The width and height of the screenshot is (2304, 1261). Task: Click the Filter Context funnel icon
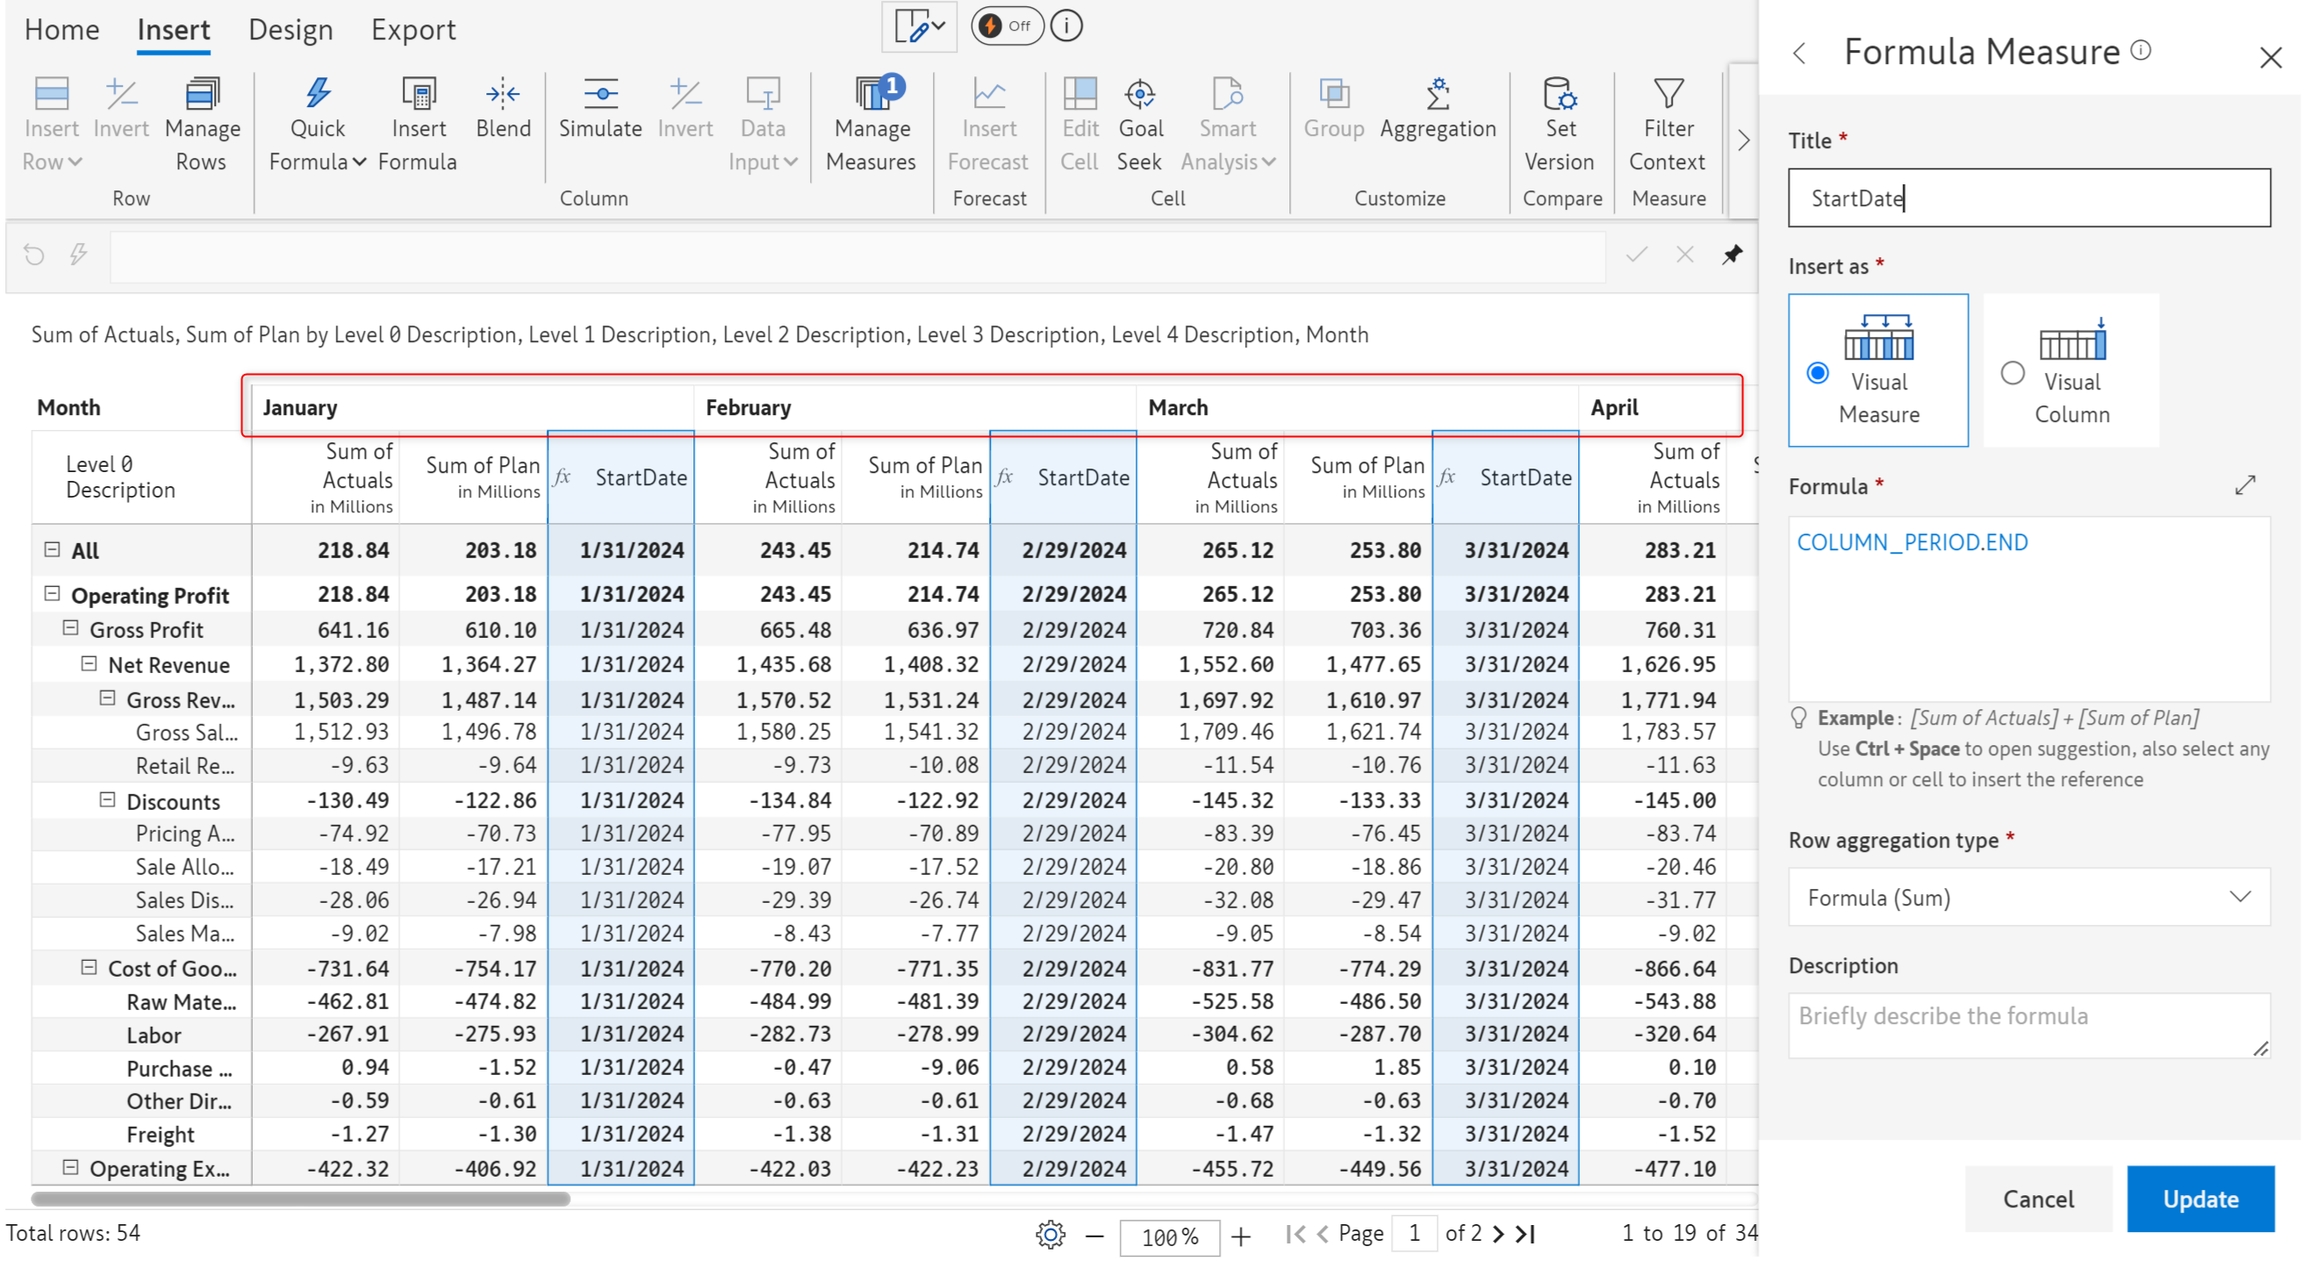tap(1667, 94)
